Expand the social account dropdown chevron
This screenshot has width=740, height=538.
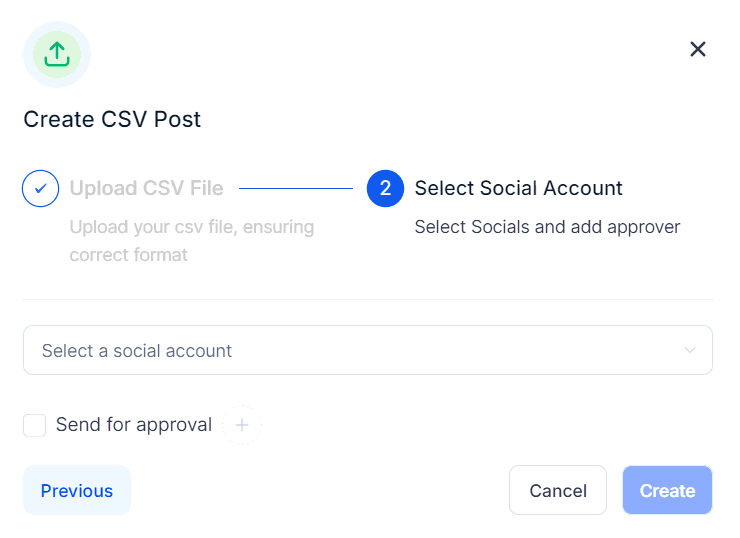pyautogui.click(x=689, y=350)
